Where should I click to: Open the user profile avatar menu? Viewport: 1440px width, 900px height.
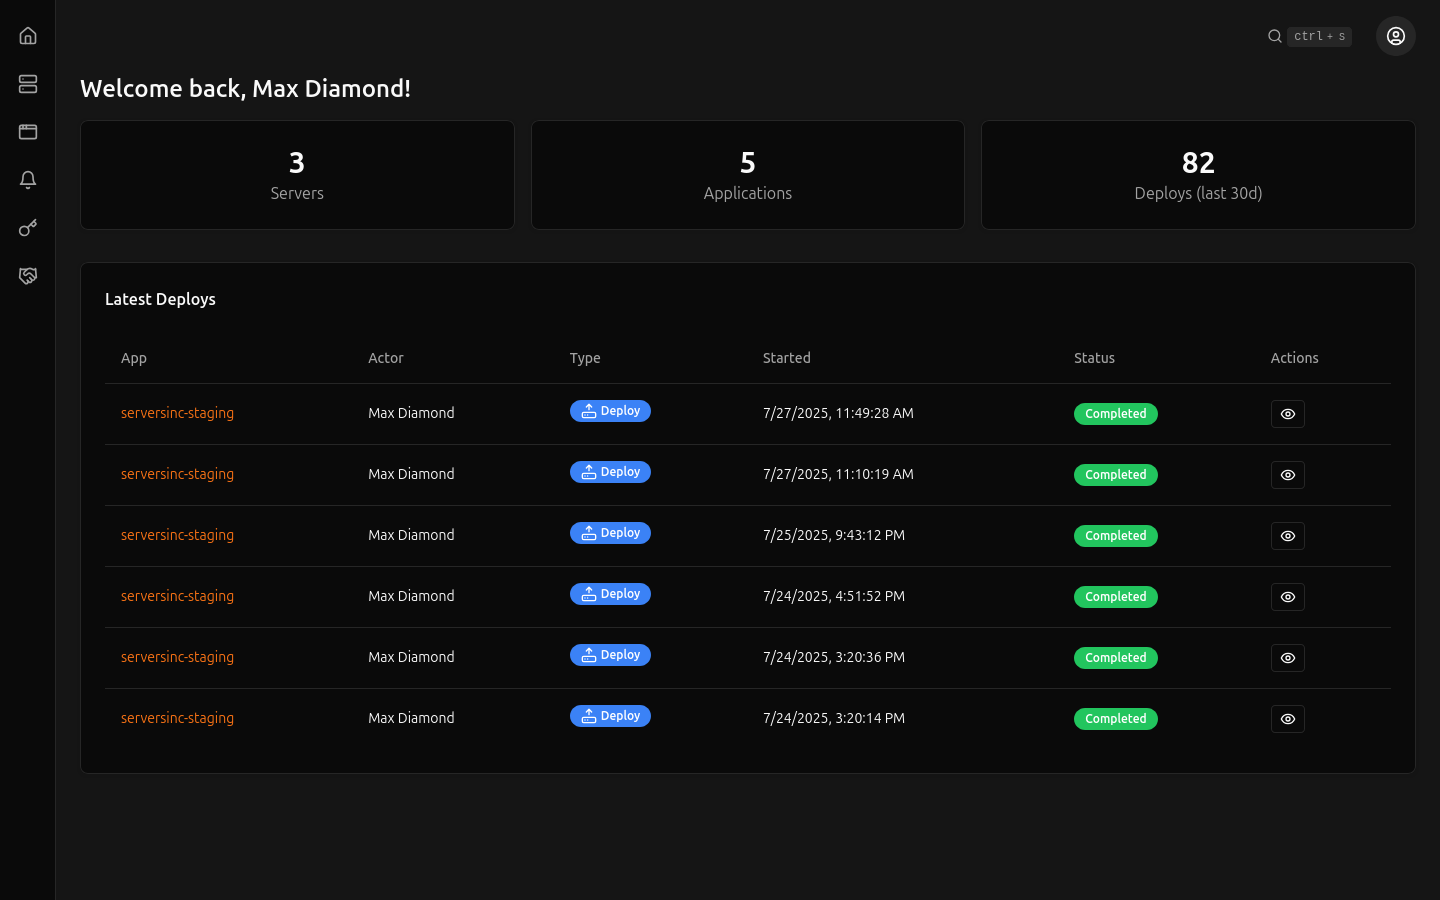(1395, 36)
